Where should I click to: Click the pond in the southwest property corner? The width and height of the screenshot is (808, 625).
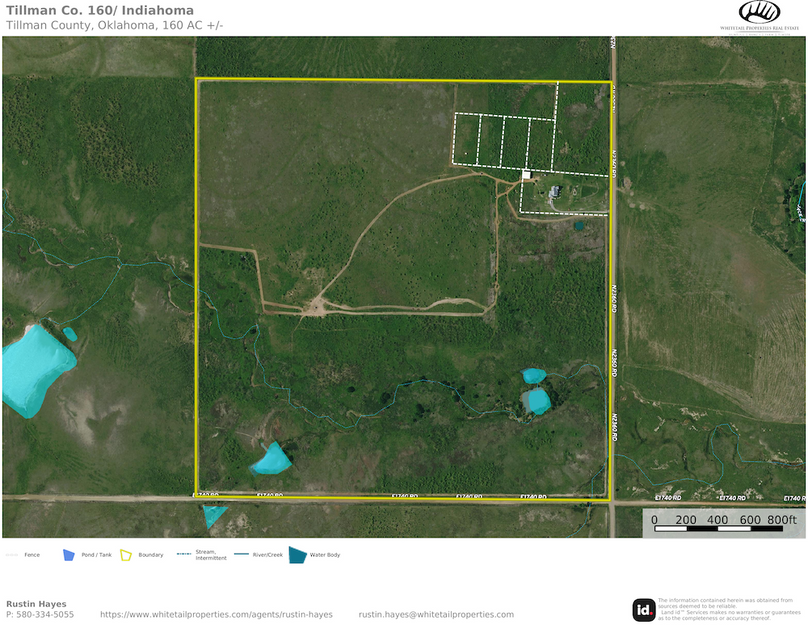coord(270,459)
